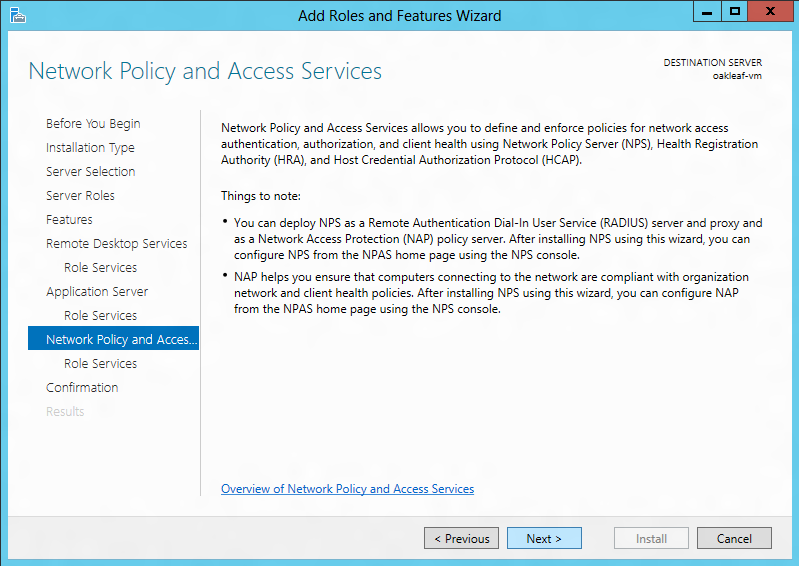Select highlighted Network Policy and Access step
799x566 pixels.
(113, 338)
